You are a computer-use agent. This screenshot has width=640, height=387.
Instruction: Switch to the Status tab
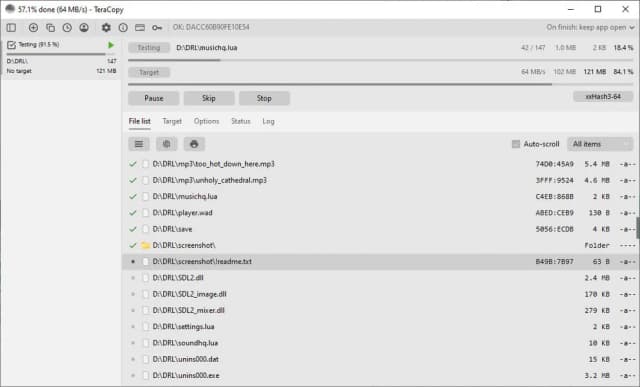coord(241,121)
